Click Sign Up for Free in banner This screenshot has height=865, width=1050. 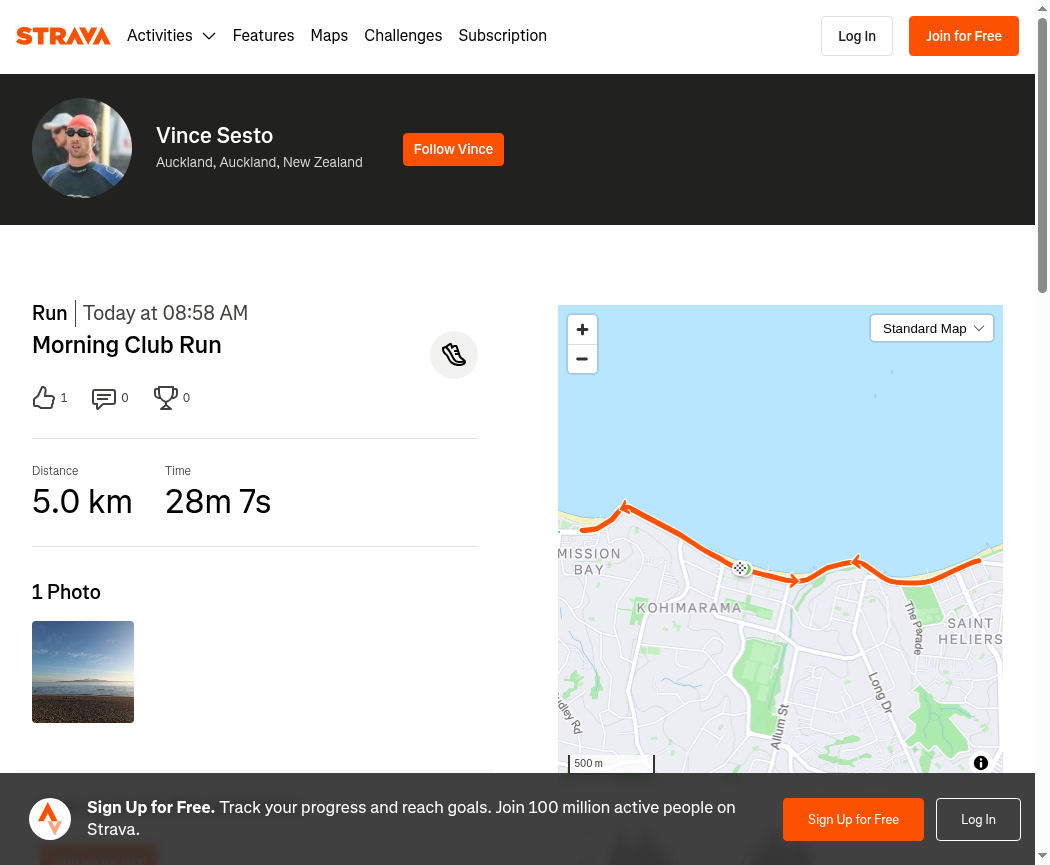(853, 819)
